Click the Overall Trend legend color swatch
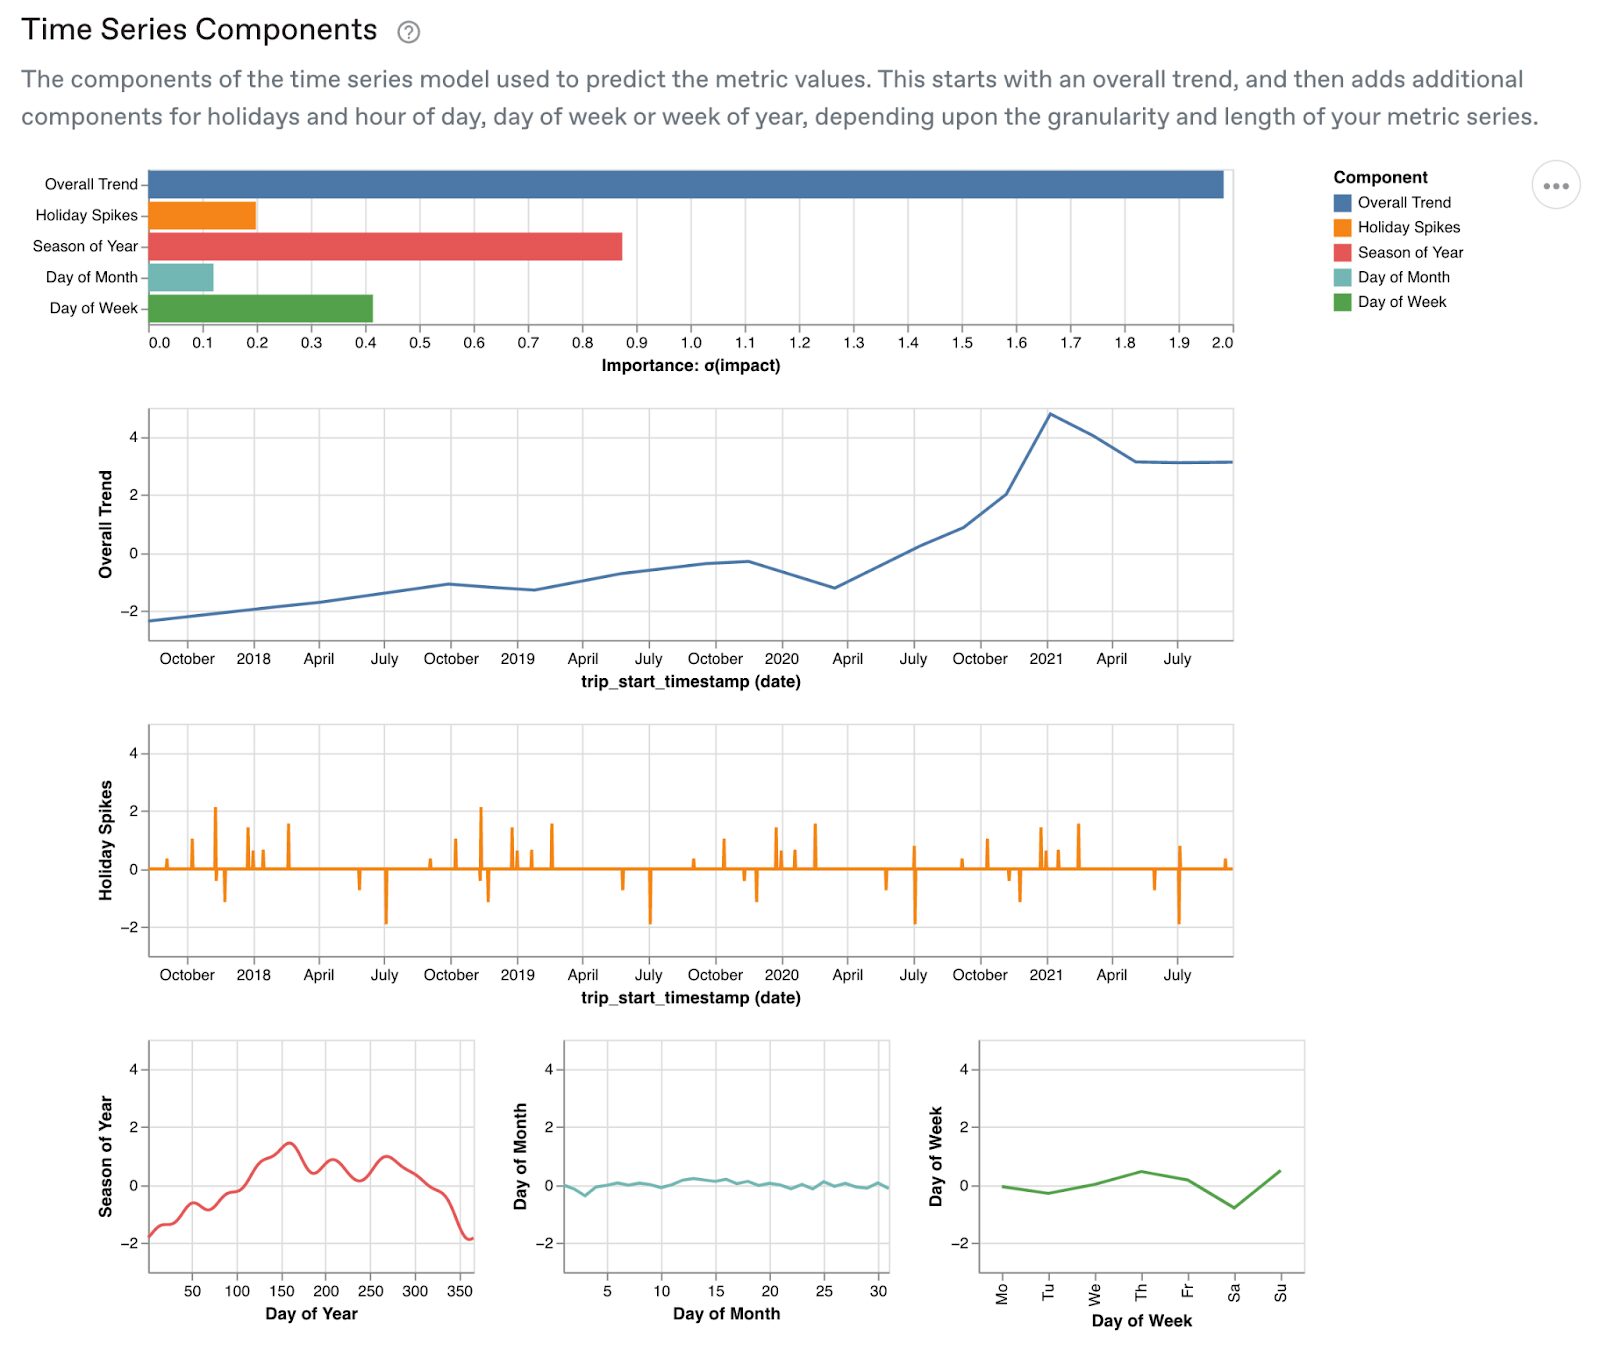Image resolution: width=1600 pixels, height=1349 pixels. [1341, 202]
